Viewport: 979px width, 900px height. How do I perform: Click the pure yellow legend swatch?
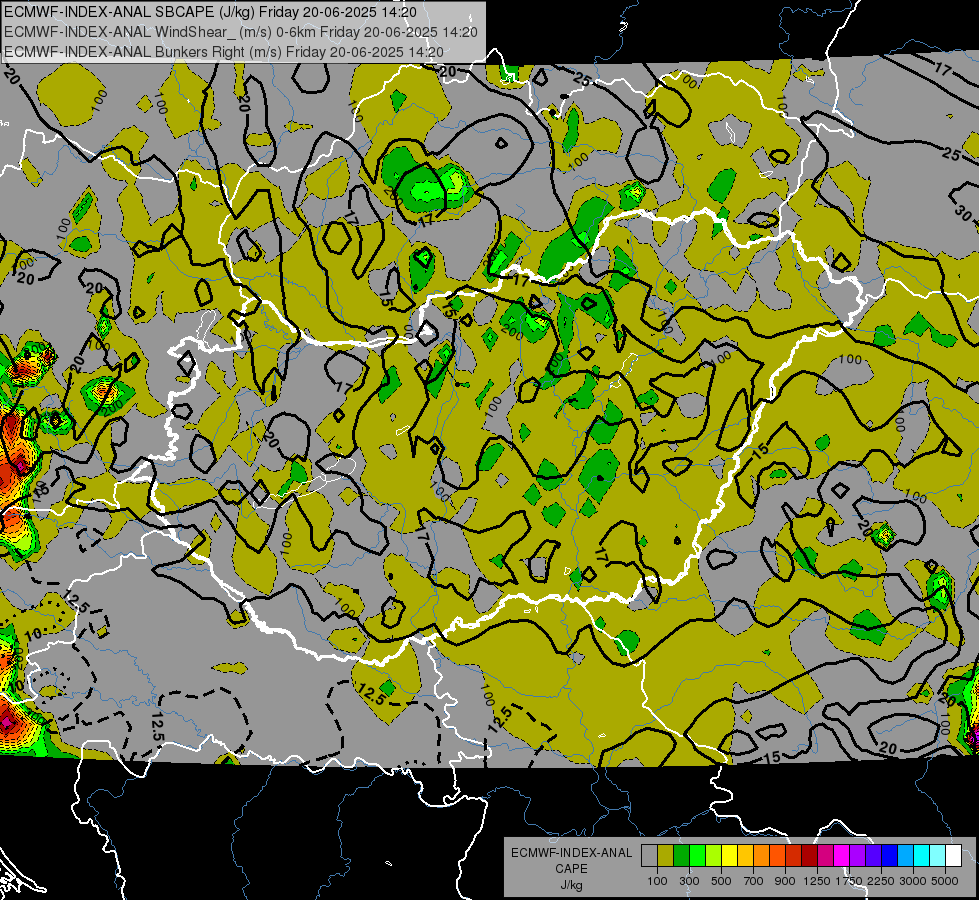[729, 855]
